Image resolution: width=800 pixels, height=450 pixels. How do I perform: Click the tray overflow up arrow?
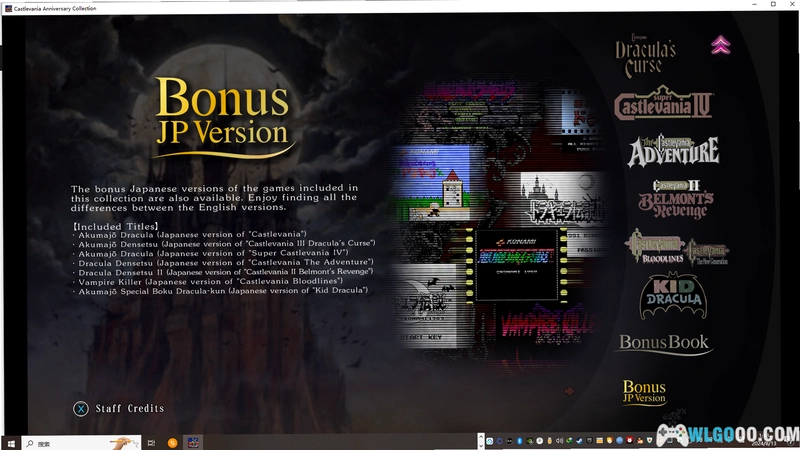pos(481,438)
